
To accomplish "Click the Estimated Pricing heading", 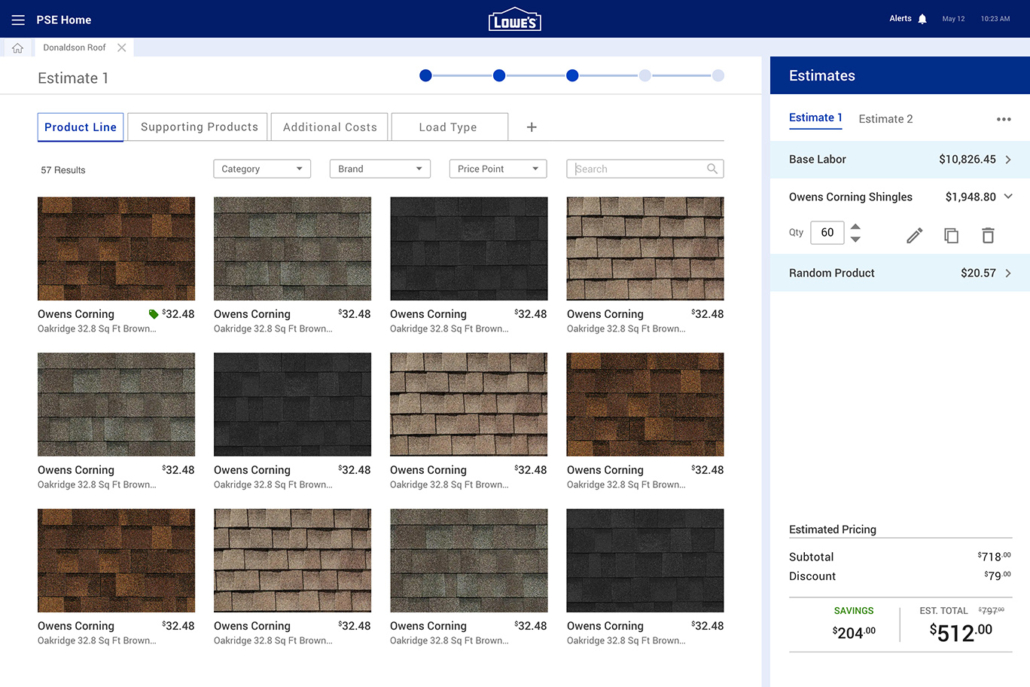I will coord(832,529).
